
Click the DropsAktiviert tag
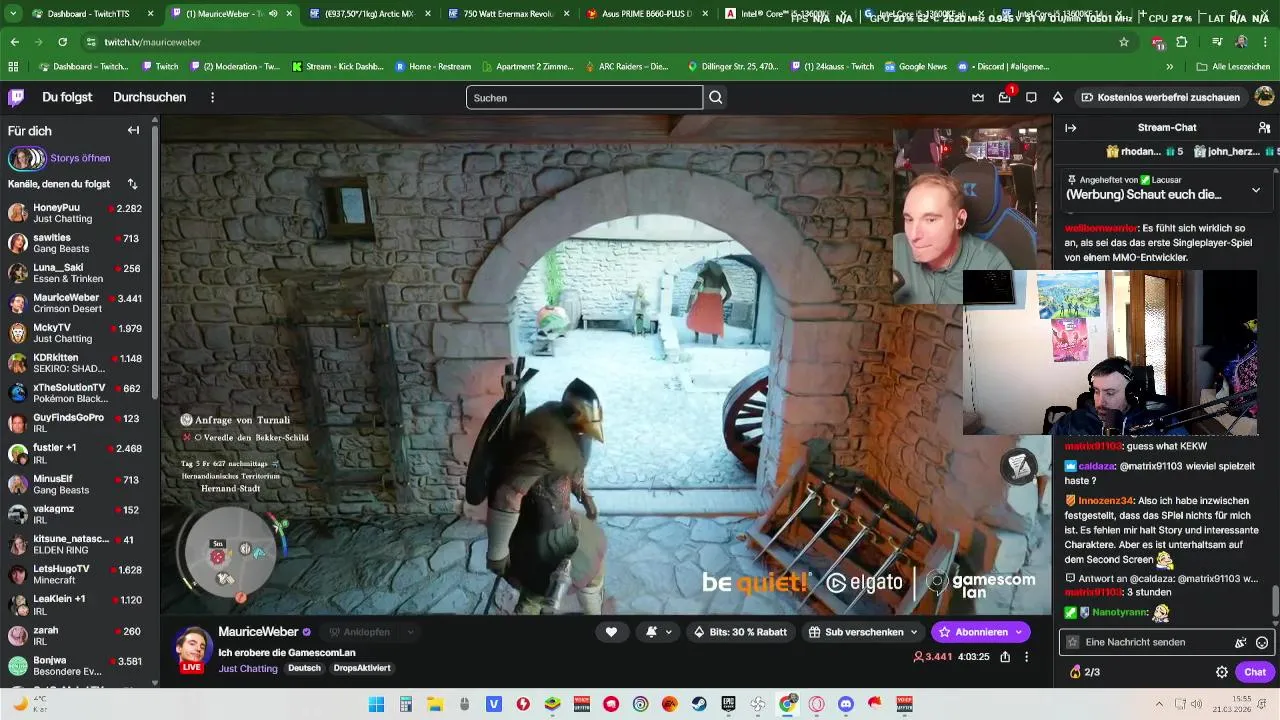pos(362,668)
